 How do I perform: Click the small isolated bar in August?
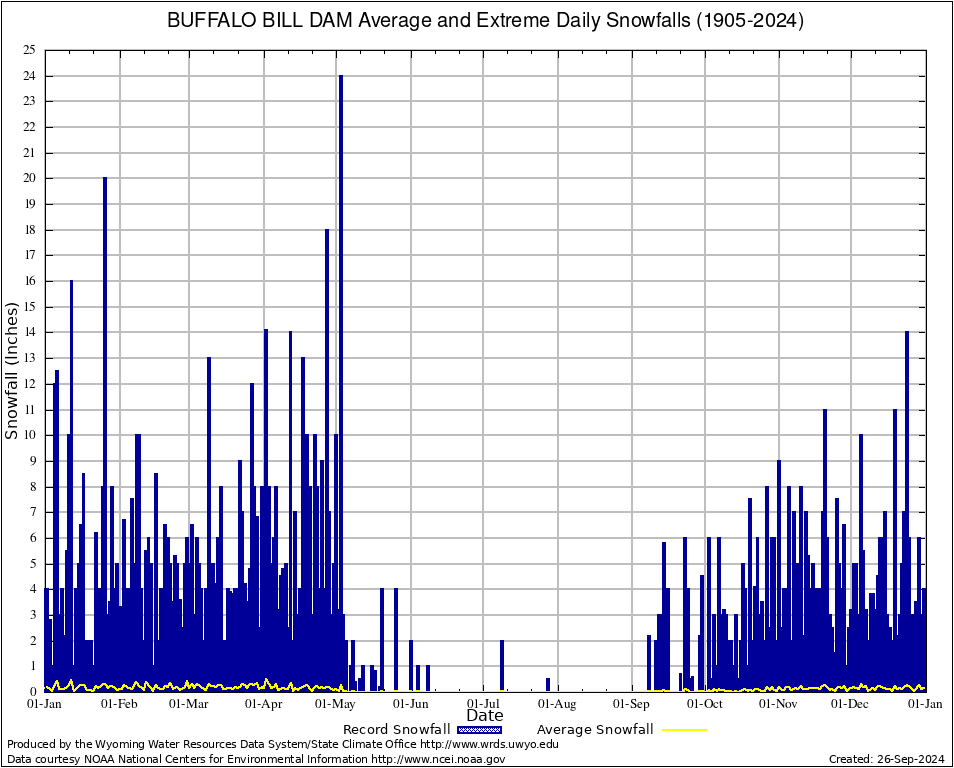click(548, 684)
